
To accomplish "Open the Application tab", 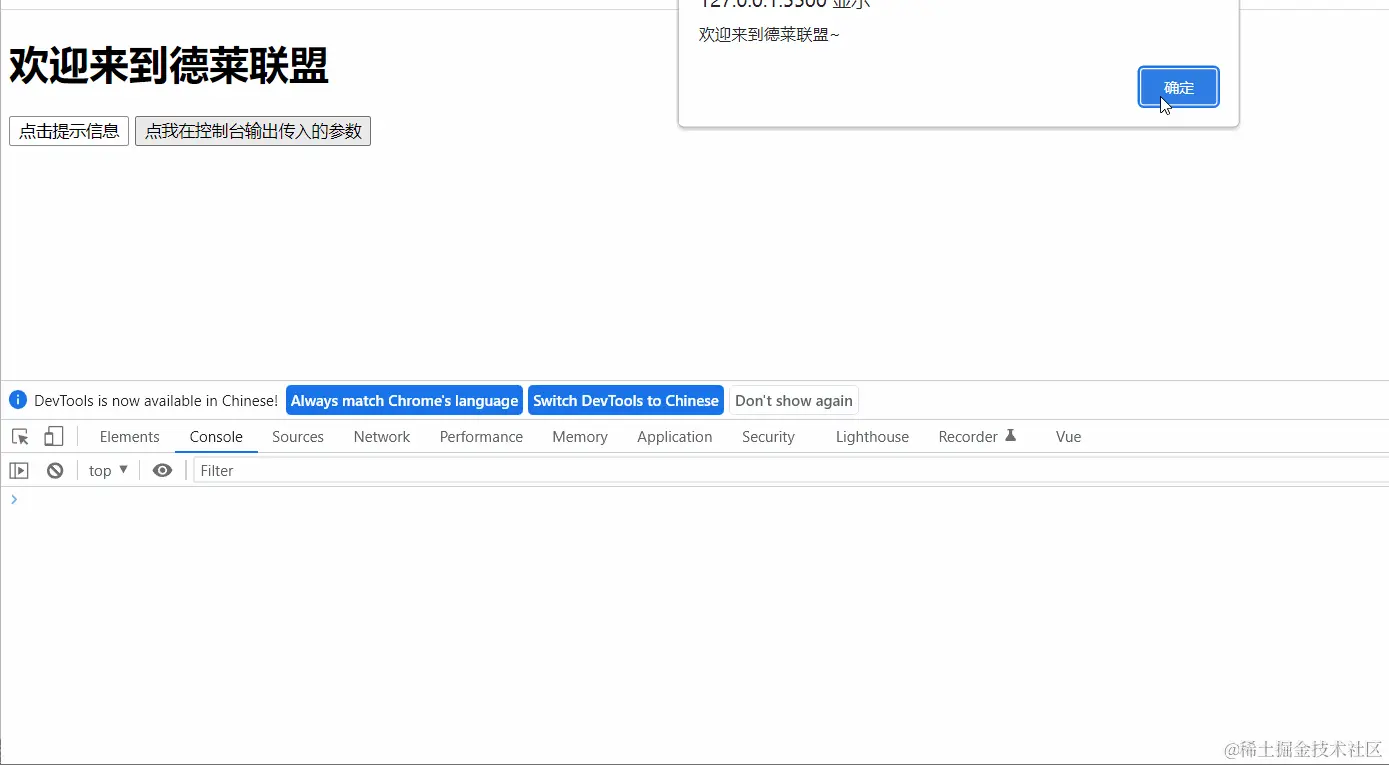I will coord(675,437).
